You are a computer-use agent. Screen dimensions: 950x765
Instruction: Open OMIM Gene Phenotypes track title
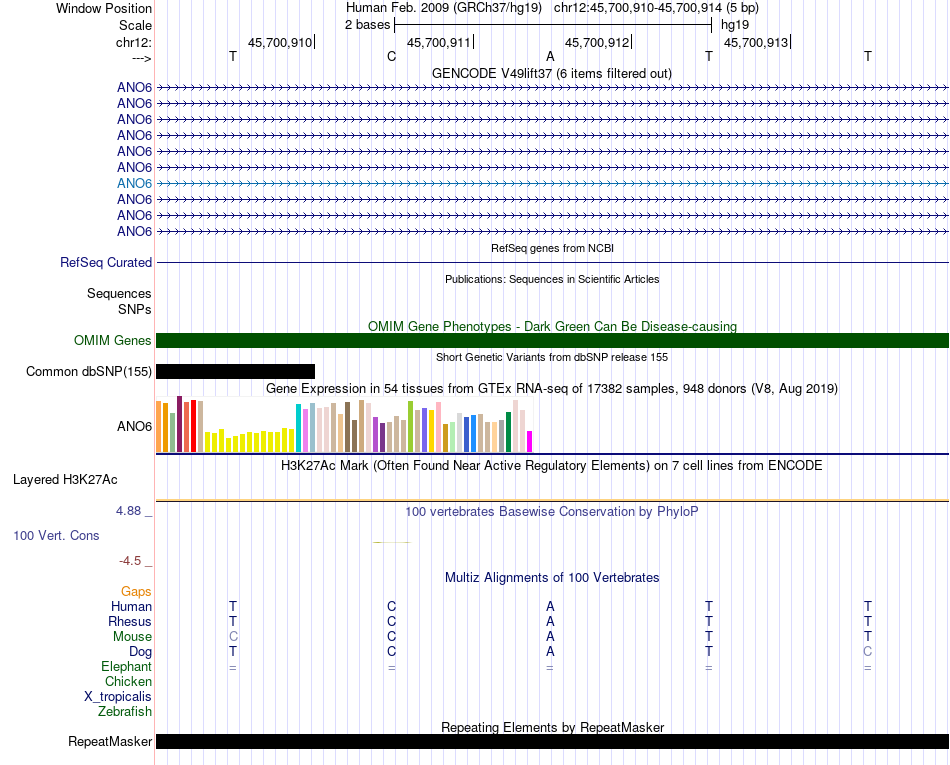coord(552,326)
